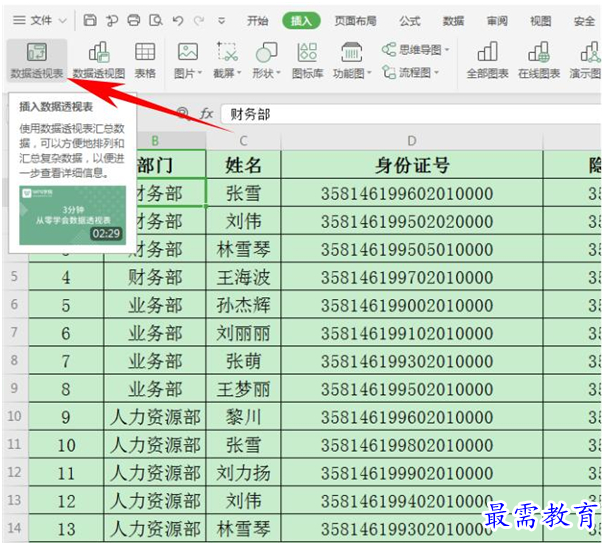Click the 姓名 header cell
This screenshot has height=547, width=606.
[x=243, y=165]
